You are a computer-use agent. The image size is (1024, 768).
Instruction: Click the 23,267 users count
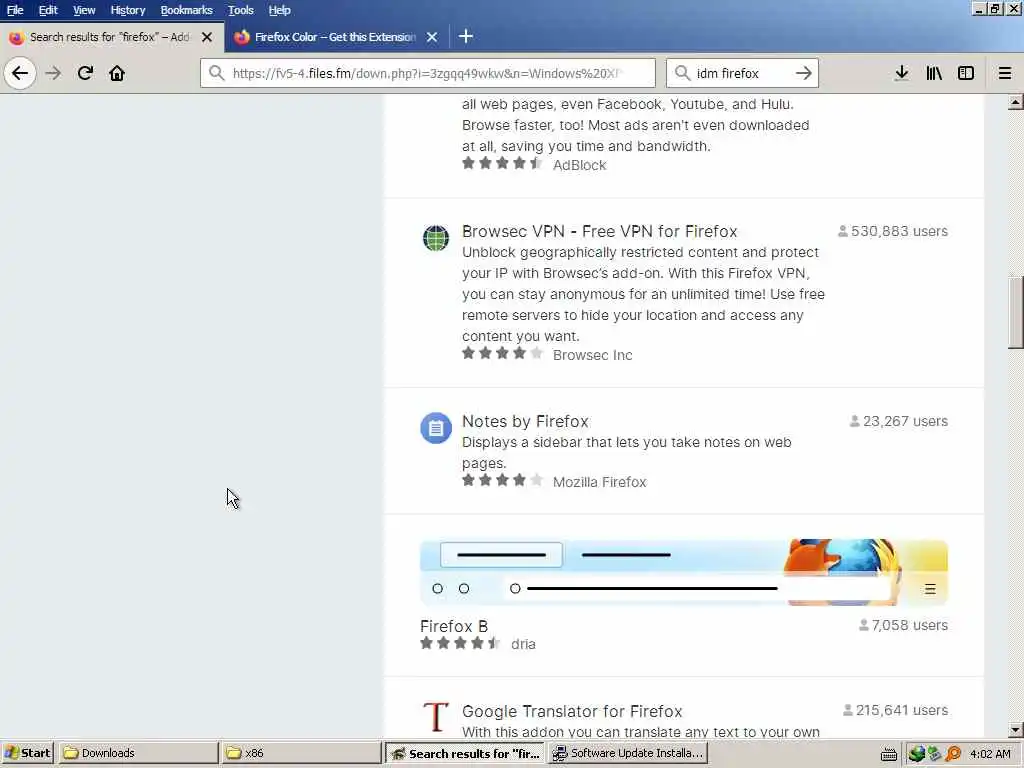pyautogui.click(x=899, y=421)
